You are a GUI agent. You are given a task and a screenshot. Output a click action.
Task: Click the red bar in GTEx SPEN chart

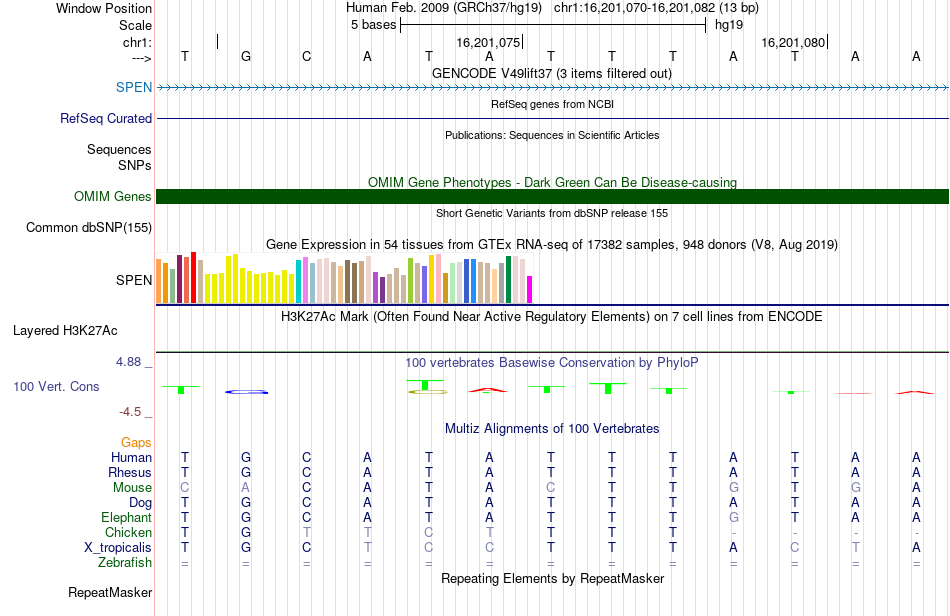(x=193, y=277)
